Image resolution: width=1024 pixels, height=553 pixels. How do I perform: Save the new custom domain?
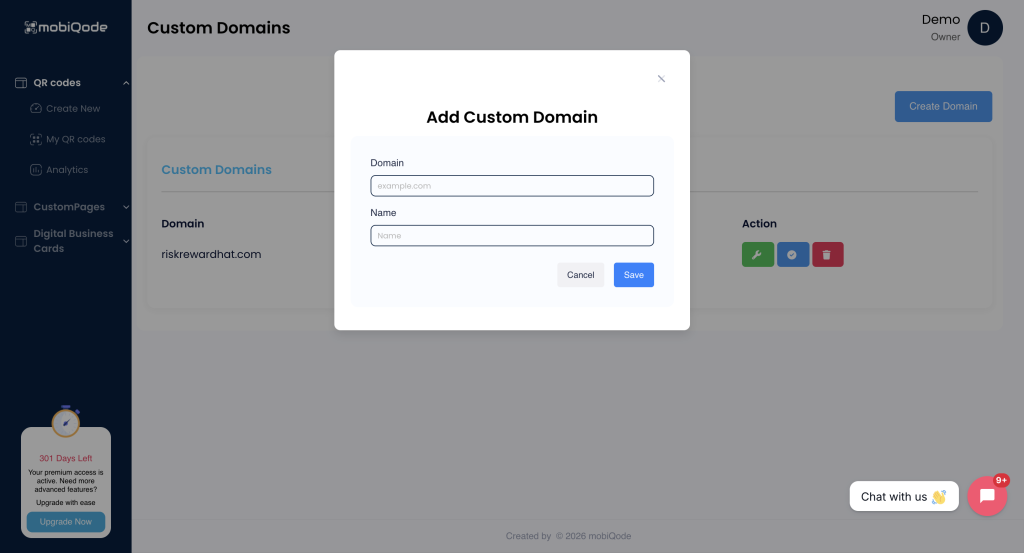(633, 275)
